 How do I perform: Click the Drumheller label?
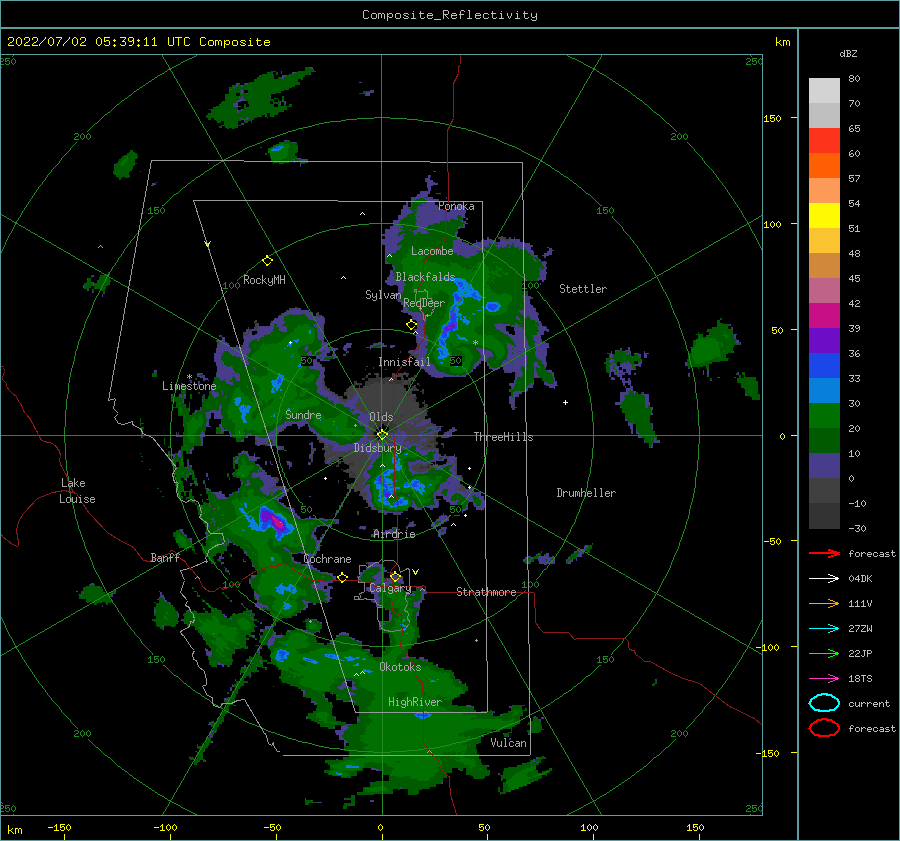(586, 493)
